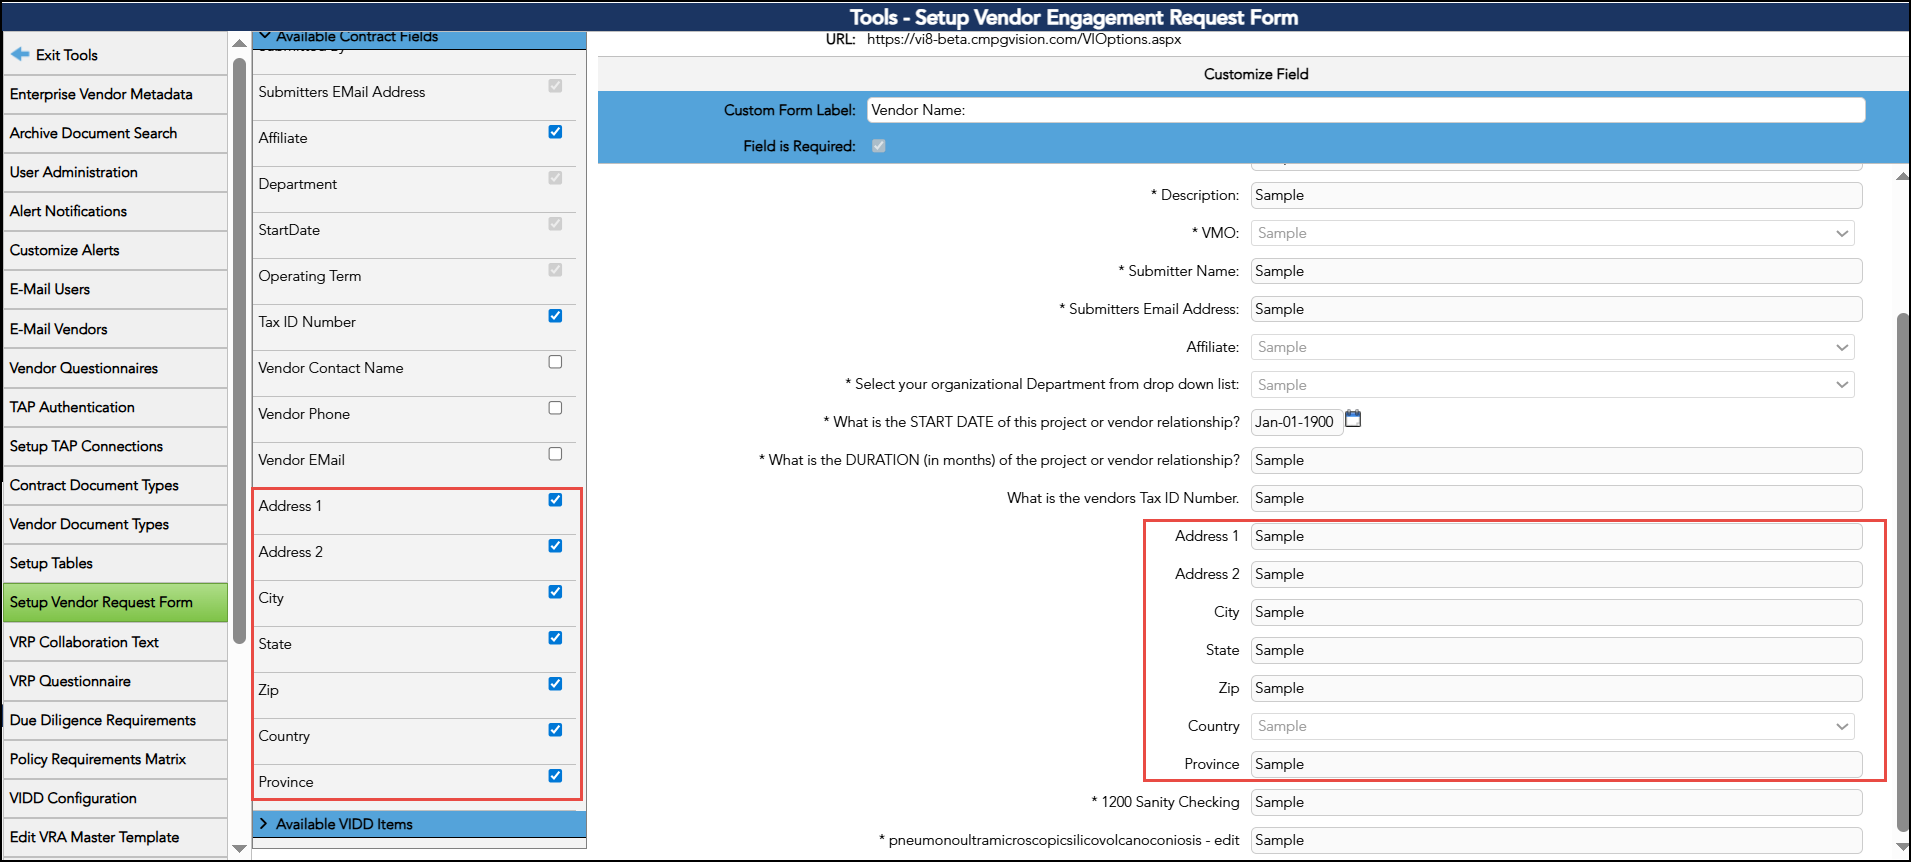
Task: Click the Exit Tools back arrow icon
Action: click(20, 54)
